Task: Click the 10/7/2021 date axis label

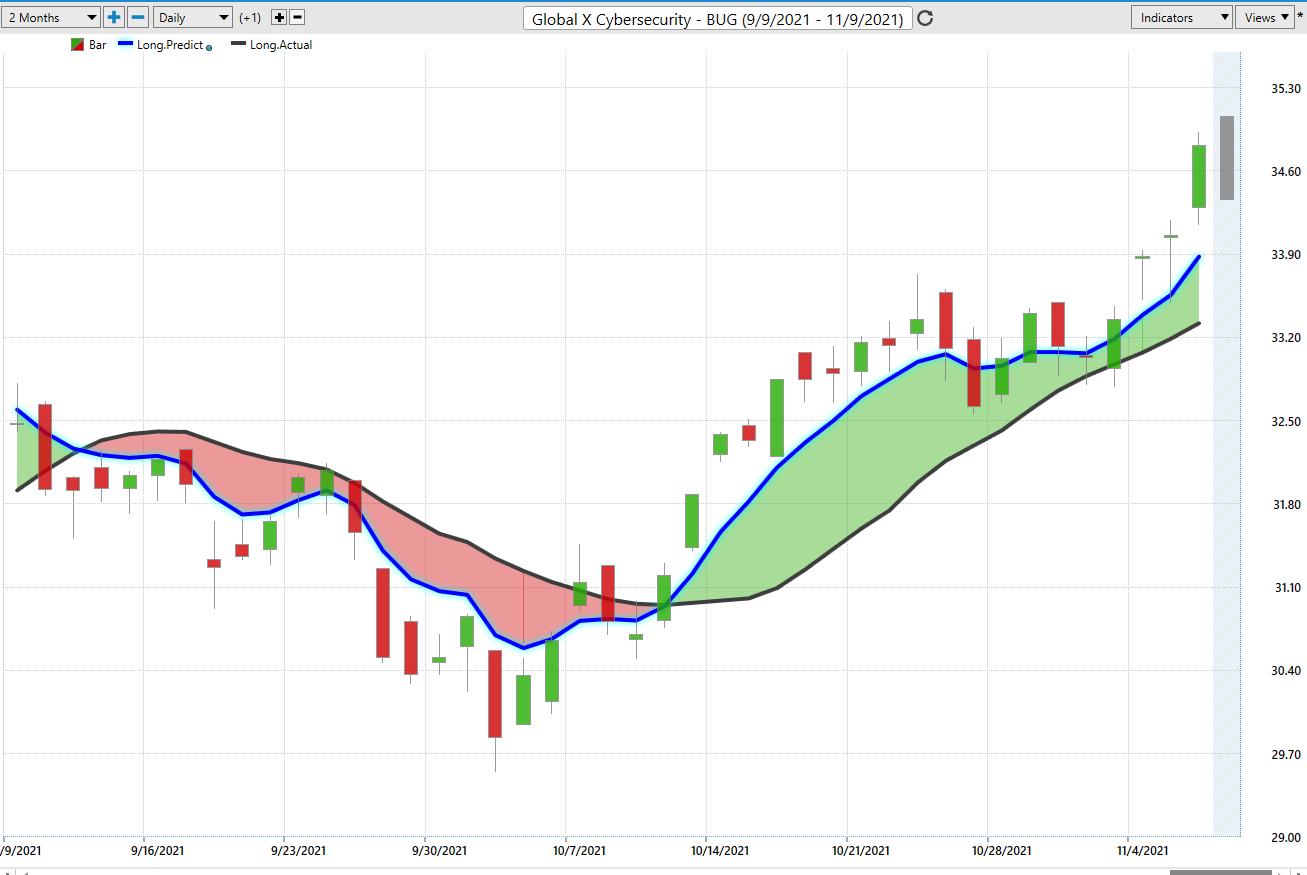Action: pos(579,850)
